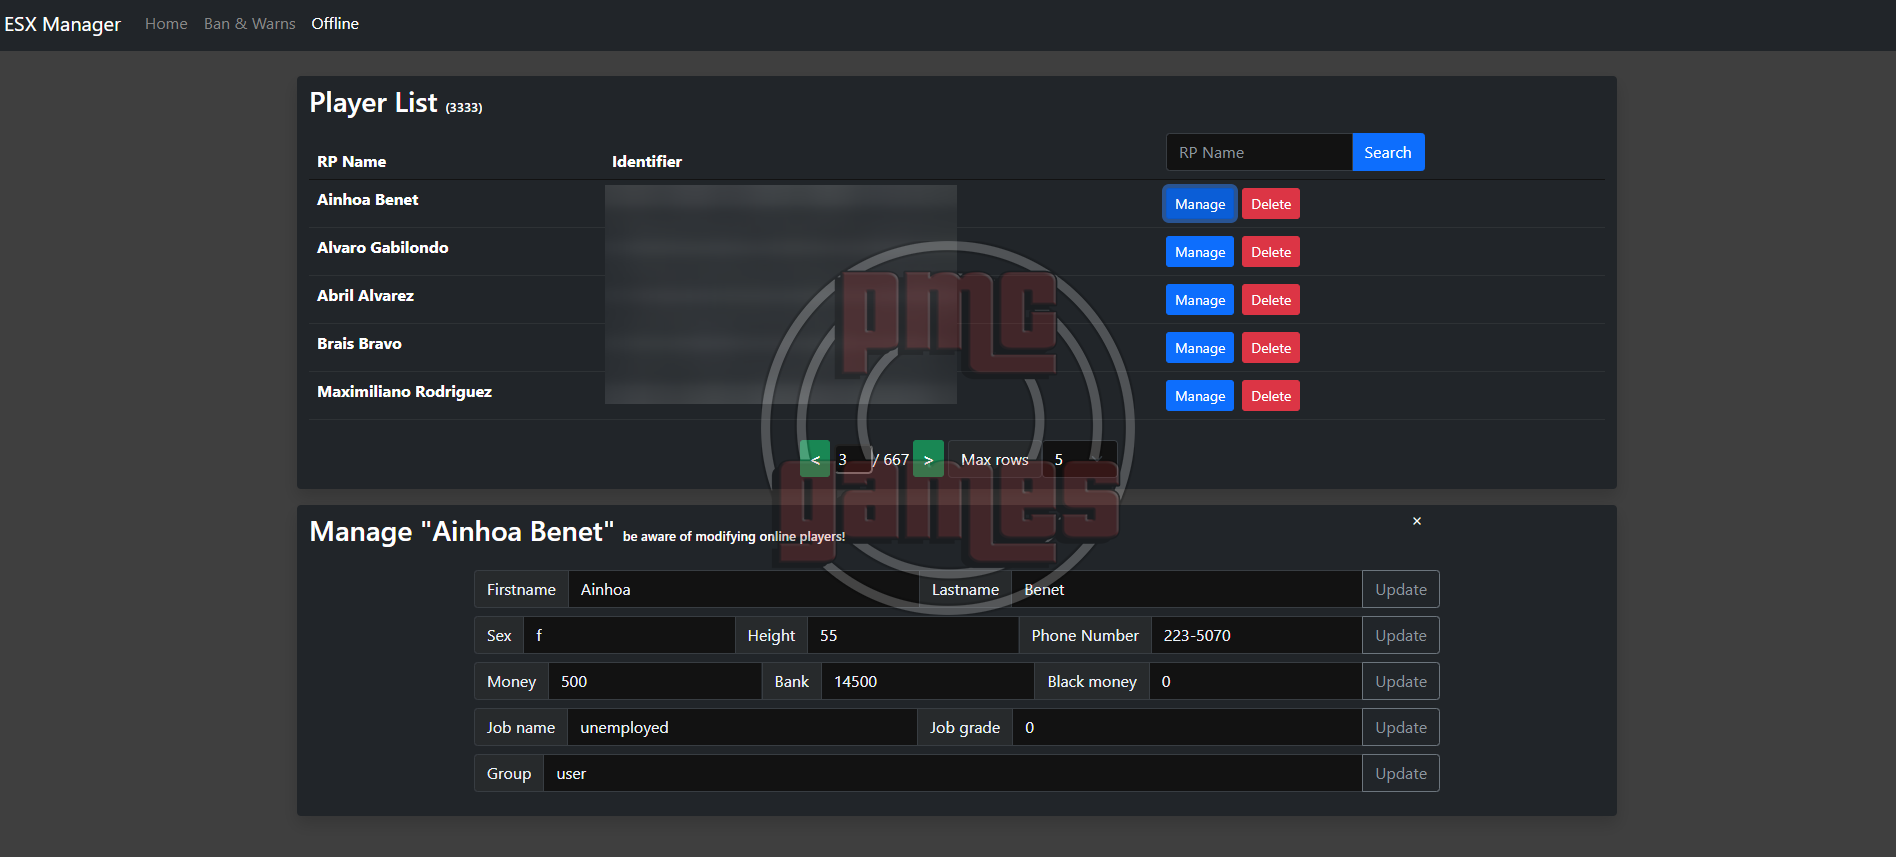Image resolution: width=1896 pixels, height=857 pixels.
Task: Edit the Job name field
Action: [742, 727]
